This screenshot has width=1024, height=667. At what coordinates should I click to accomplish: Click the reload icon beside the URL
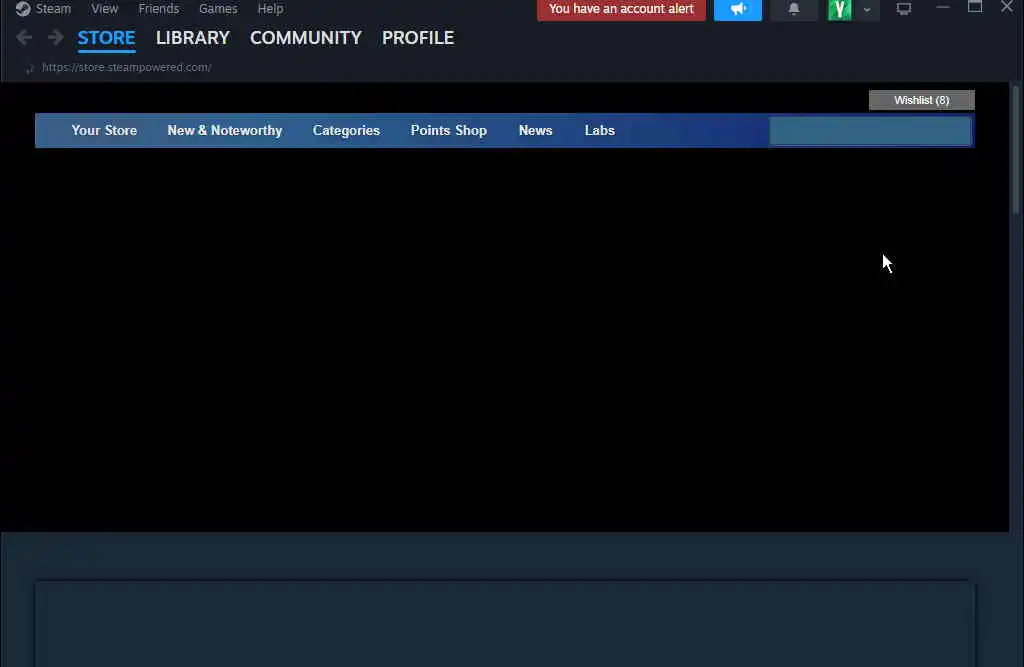(29, 68)
